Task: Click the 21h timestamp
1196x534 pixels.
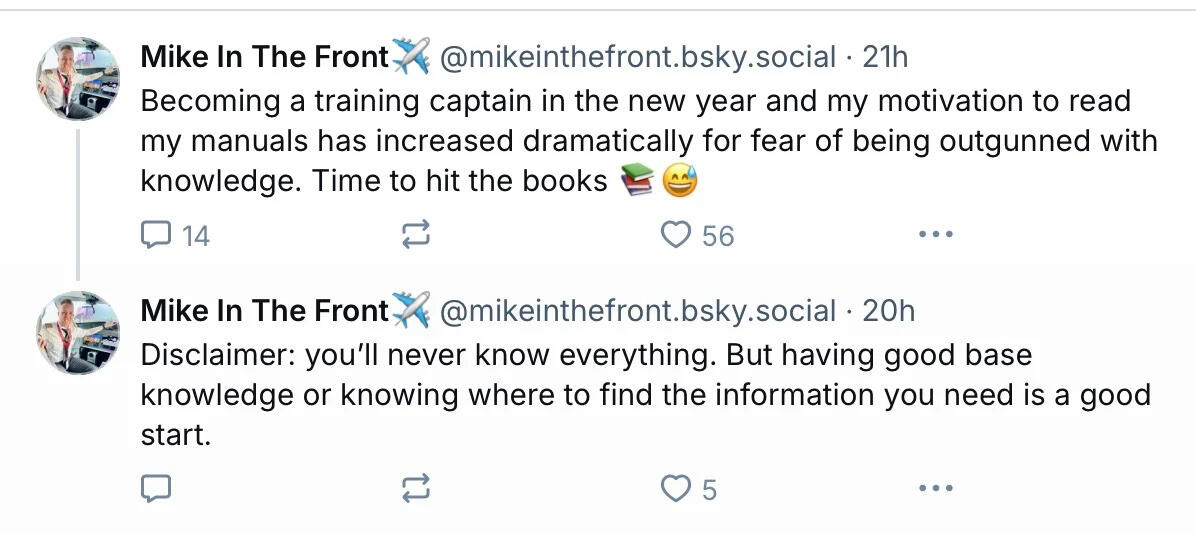Action: pos(885,58)
